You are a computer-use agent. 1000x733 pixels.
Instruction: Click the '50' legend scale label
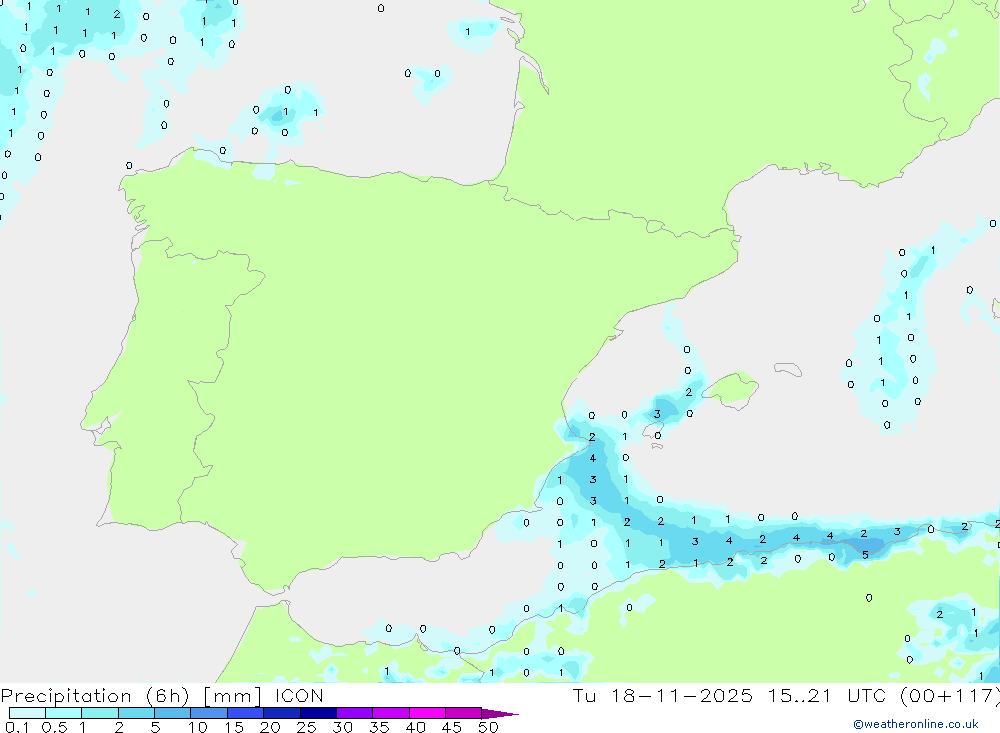coord(488,727)
